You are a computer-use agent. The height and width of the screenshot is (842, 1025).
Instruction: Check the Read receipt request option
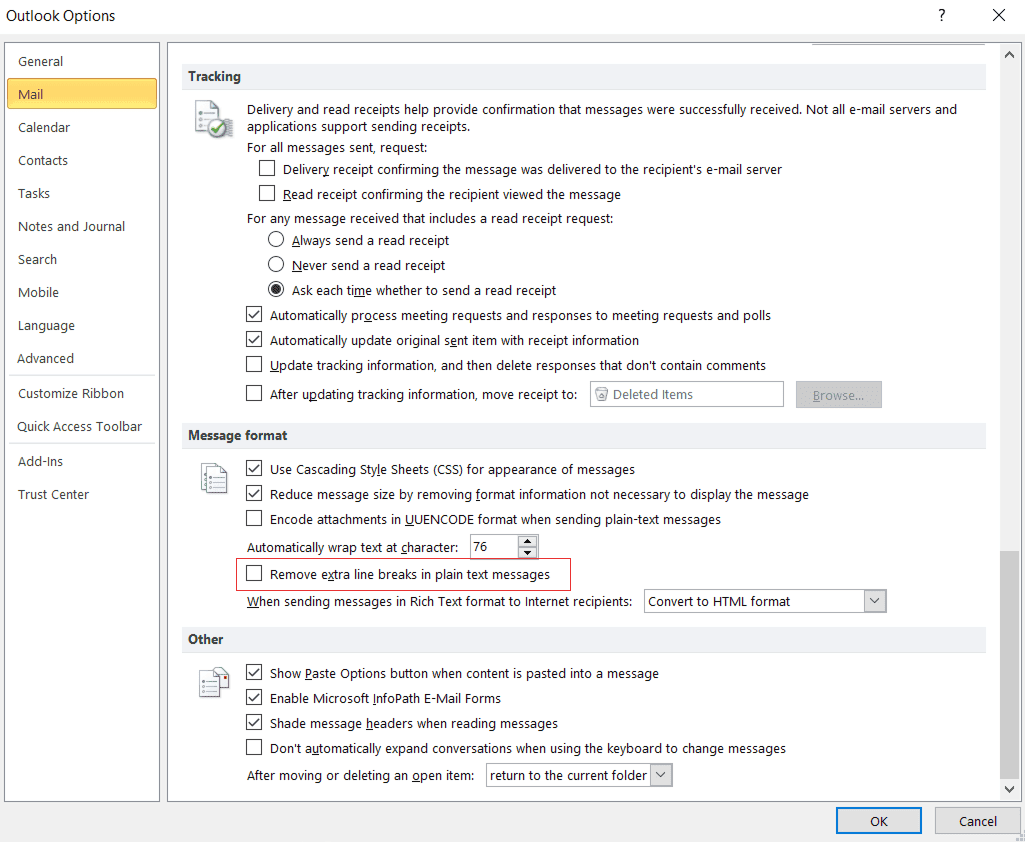click(267, 195)
